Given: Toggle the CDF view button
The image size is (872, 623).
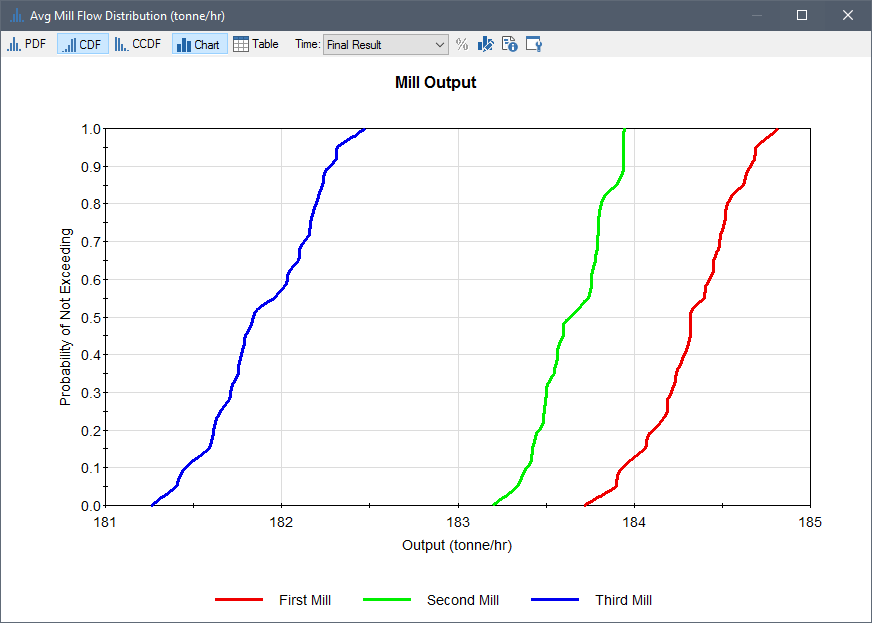Looking at the screenshot, I should [x=83, y=44].
